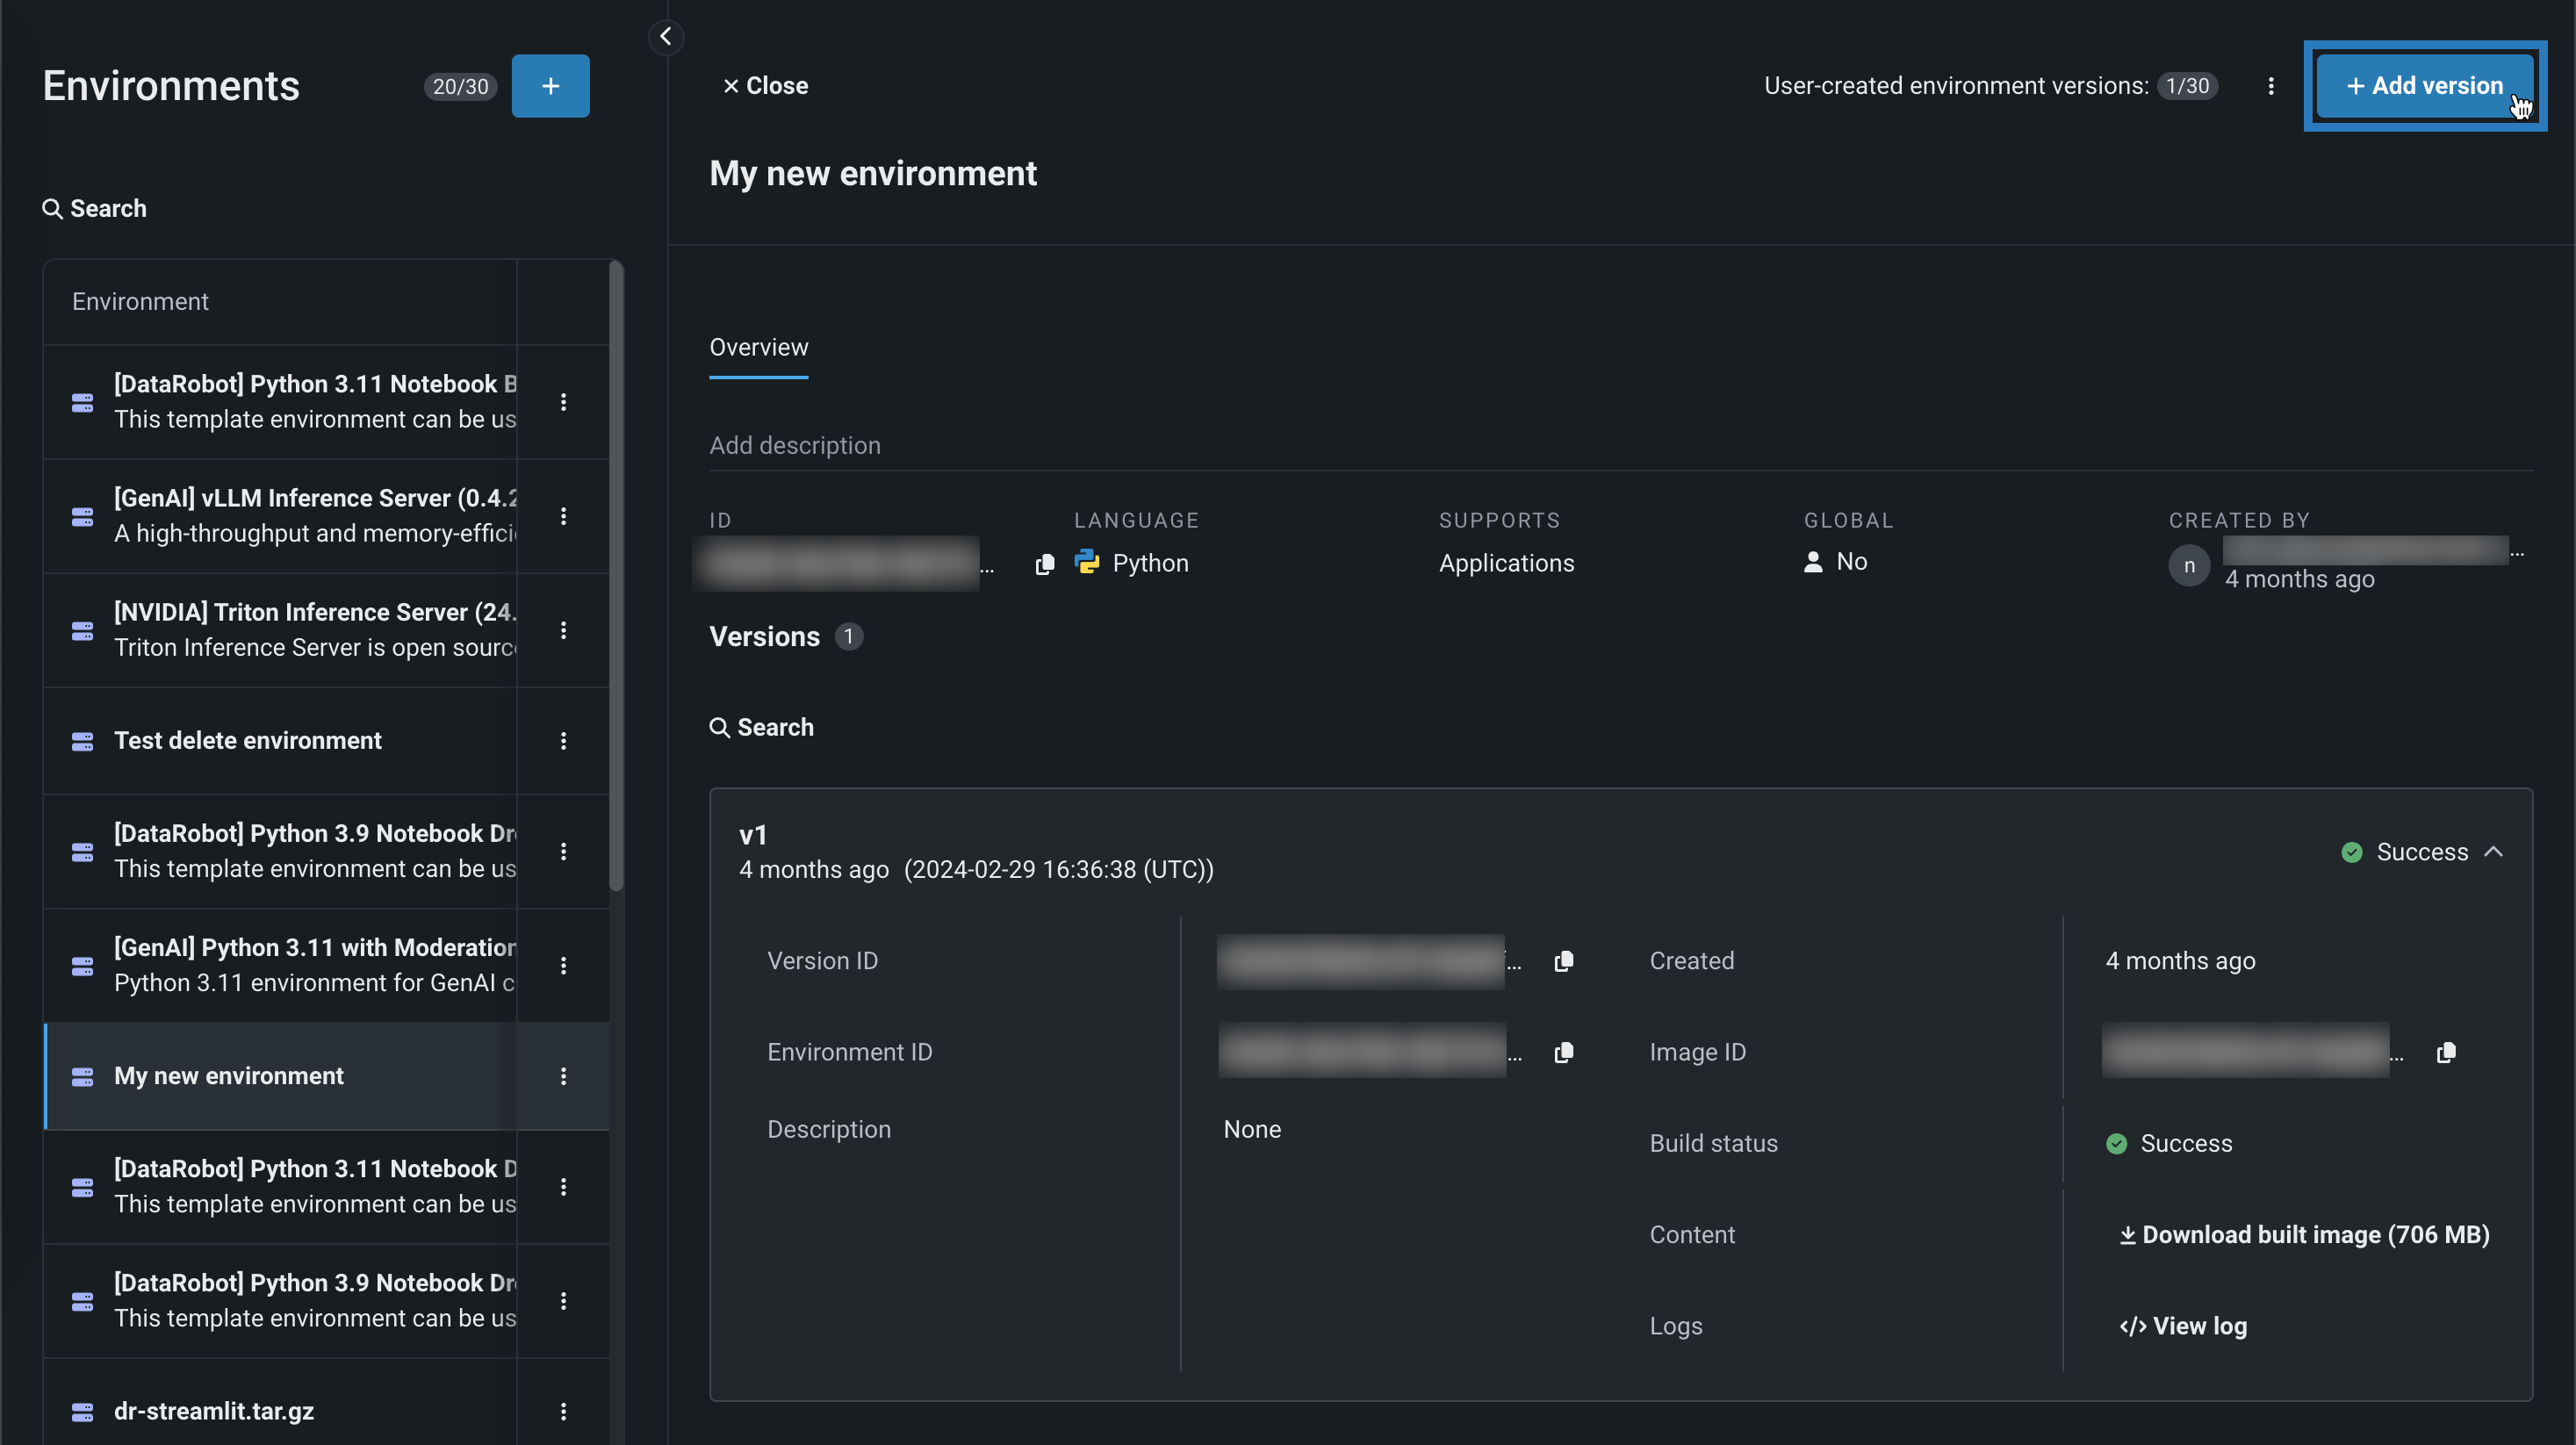
Task: Collapse the v1 version details chevron
Action: coord(2494,852)
